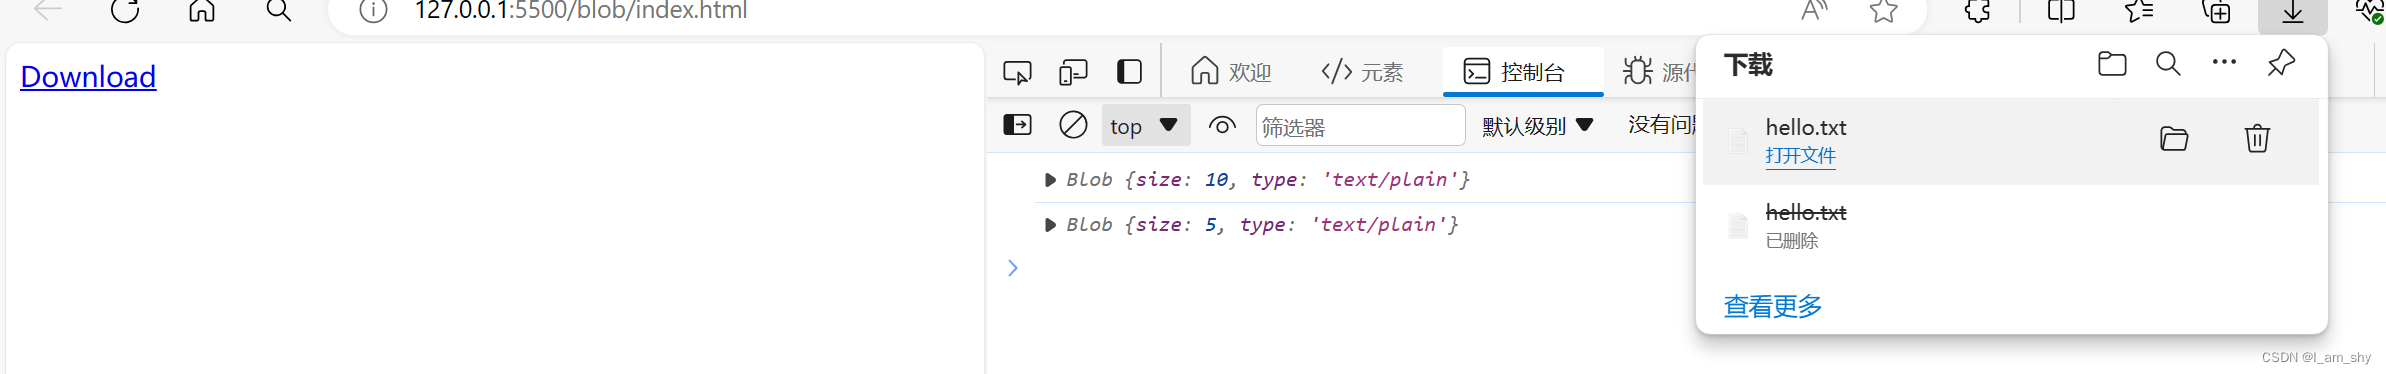Click 打开文件 link for hello.txt

point(1800,155)
